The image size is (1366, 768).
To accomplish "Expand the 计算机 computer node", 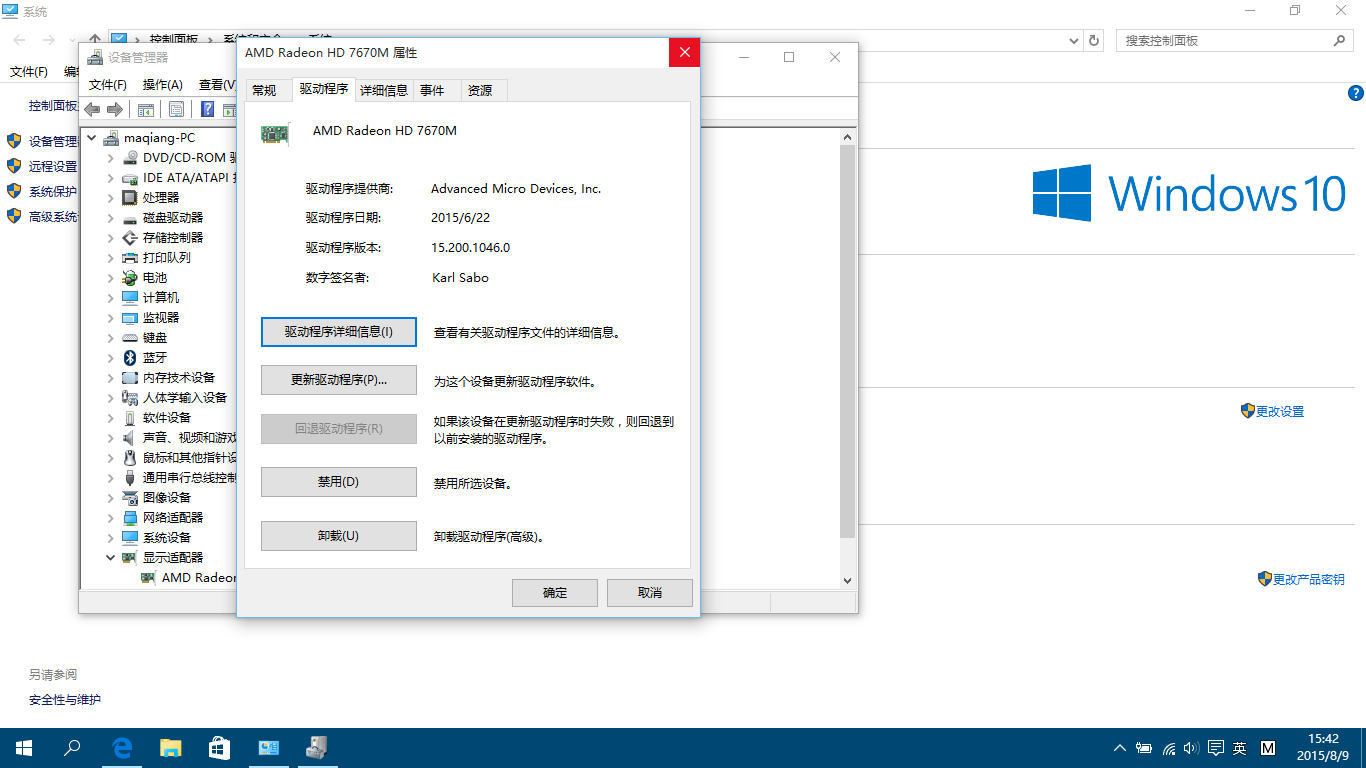I will pos(111,298).
